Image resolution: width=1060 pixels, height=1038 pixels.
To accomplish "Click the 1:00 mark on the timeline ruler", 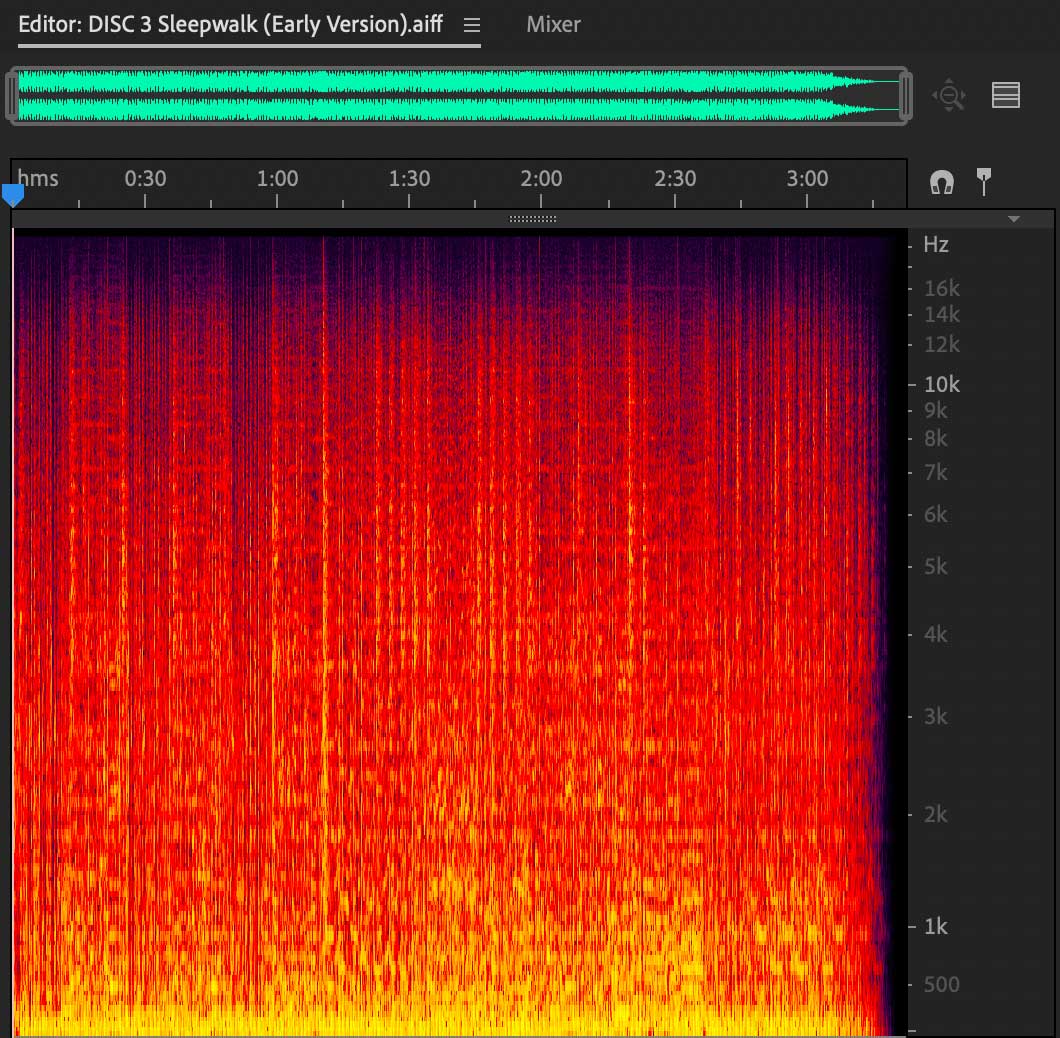I will (x=277, y=180).
